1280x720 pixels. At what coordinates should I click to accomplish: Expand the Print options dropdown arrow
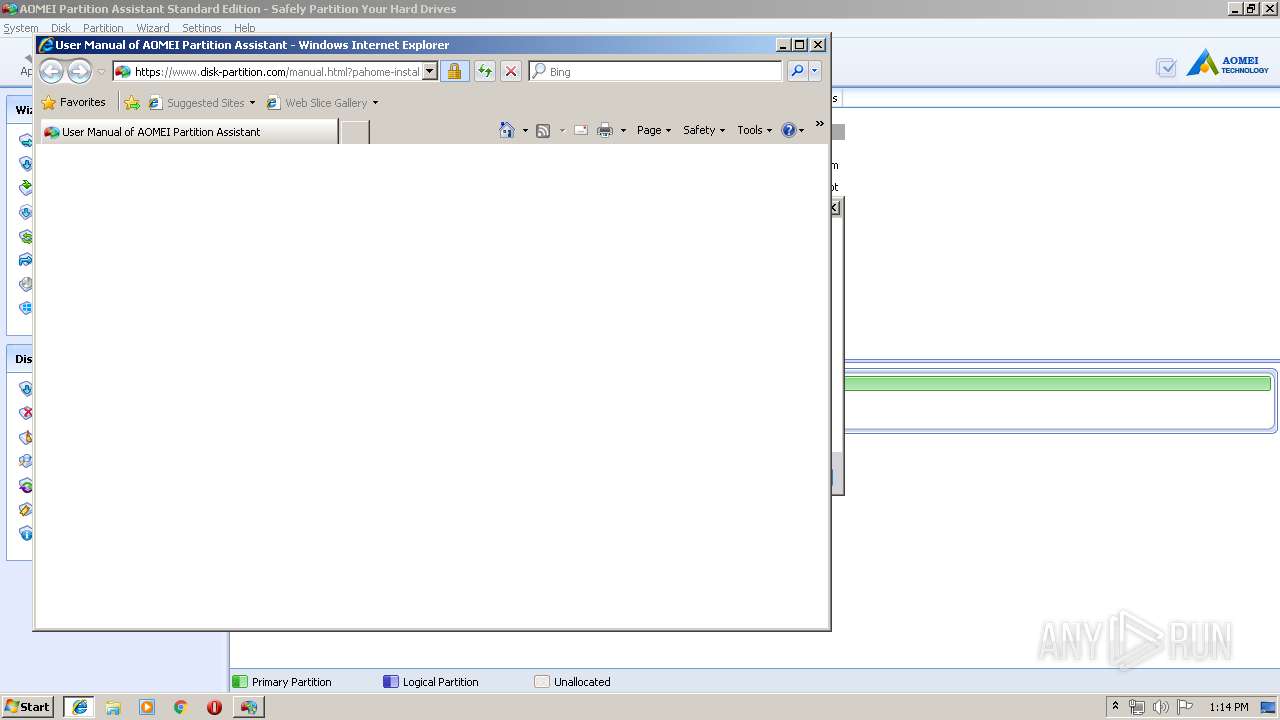point(623,131)
